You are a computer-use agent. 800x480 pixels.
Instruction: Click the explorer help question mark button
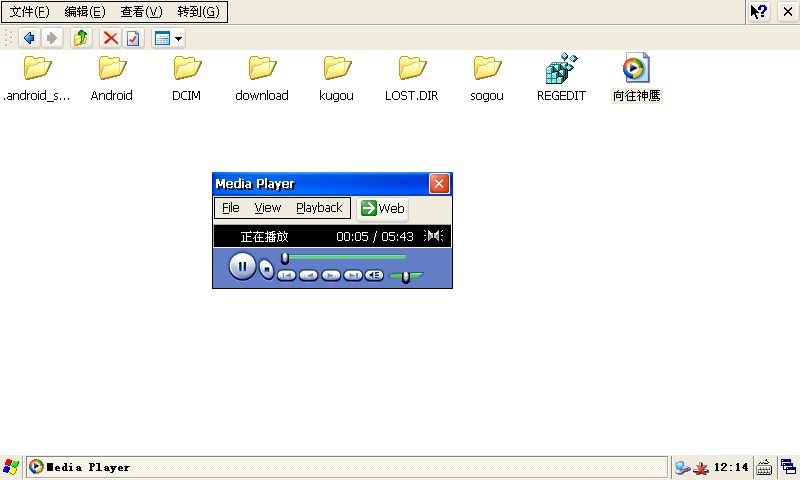tap(759, 12)
